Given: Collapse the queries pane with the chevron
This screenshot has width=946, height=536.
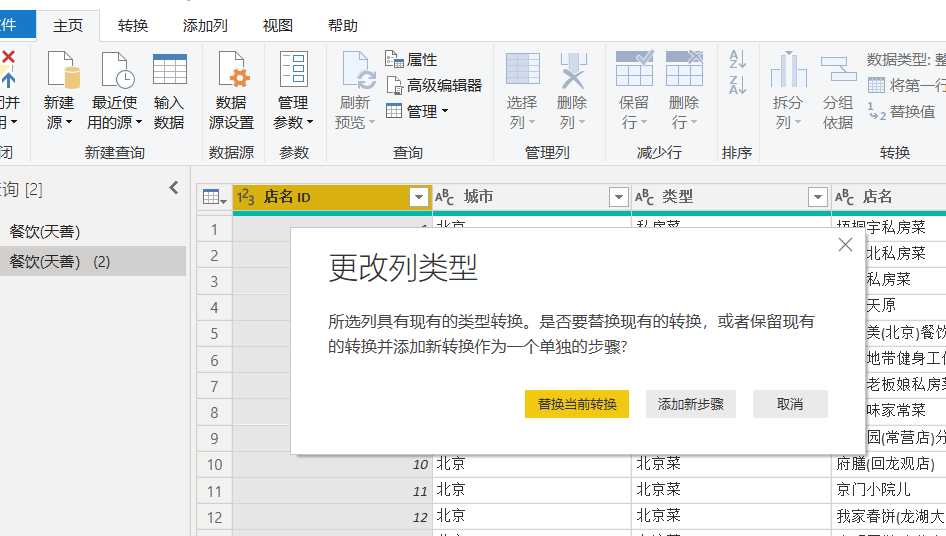Looking at the screenshot, I should click(174, 188).
